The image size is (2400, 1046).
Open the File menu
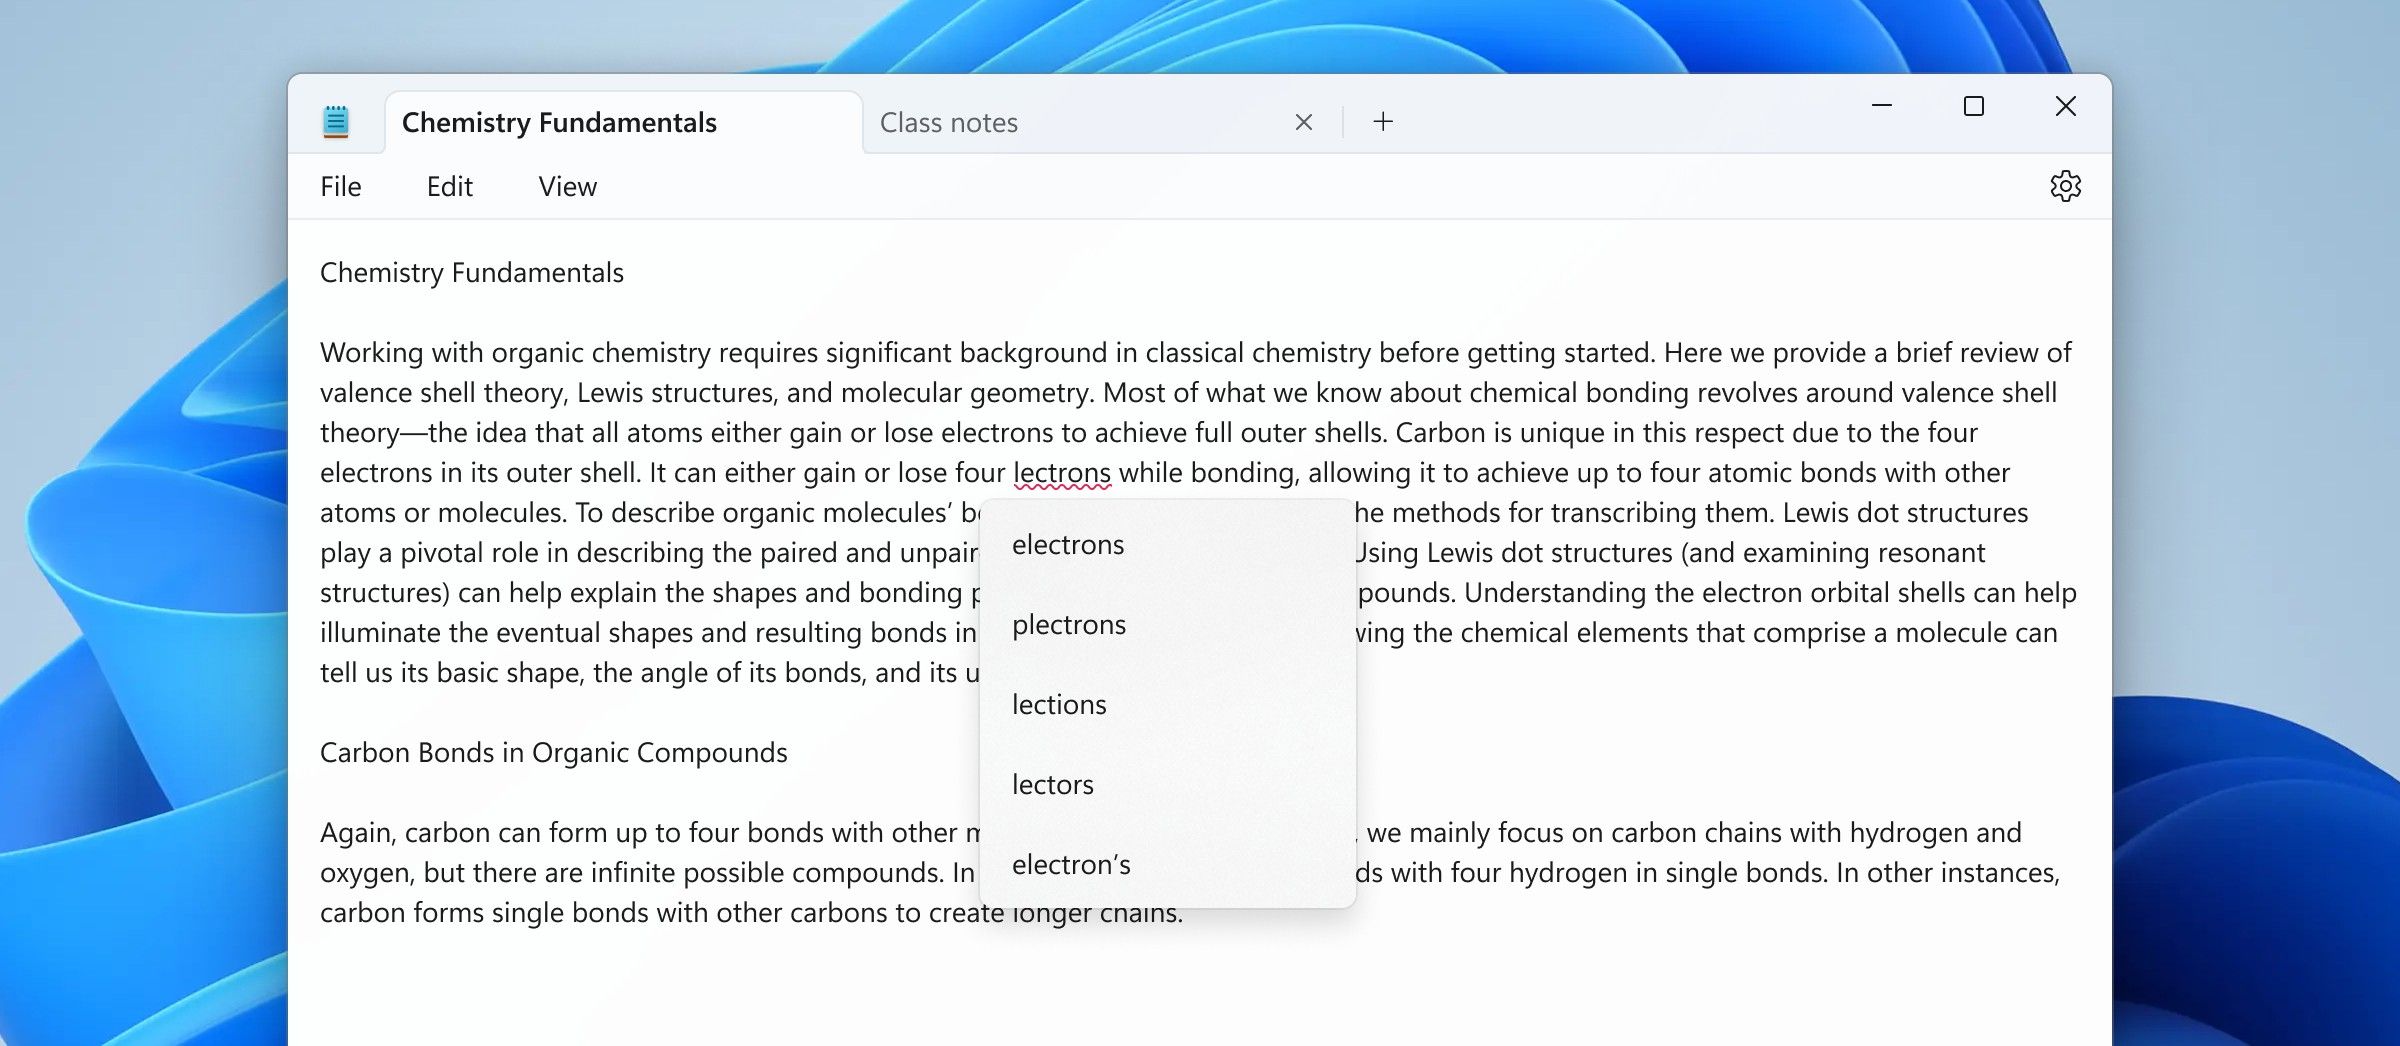tap(340, 186)
